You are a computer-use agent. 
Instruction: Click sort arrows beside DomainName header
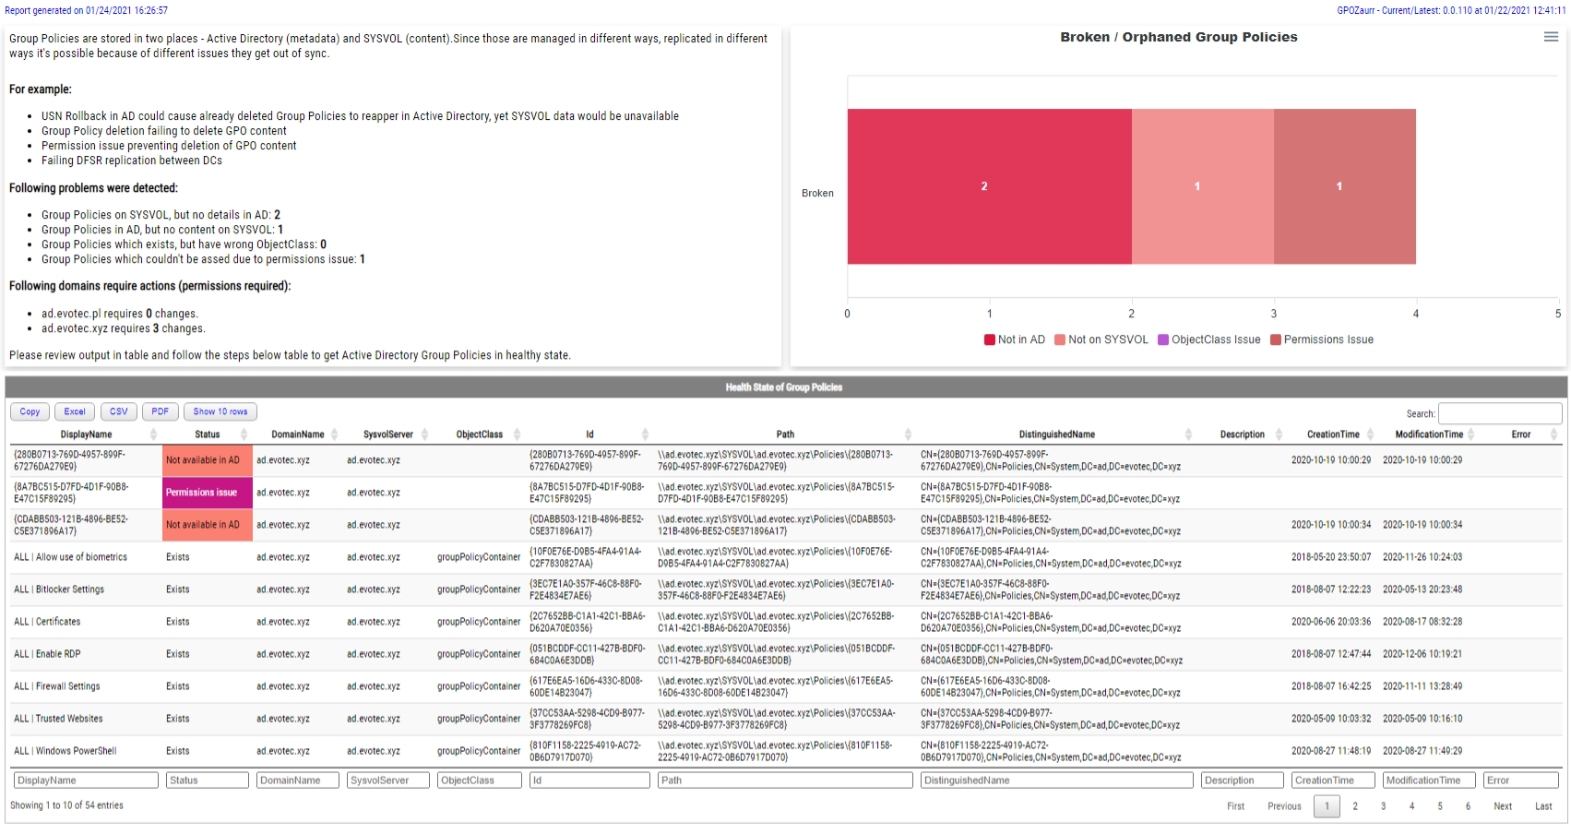334,435
